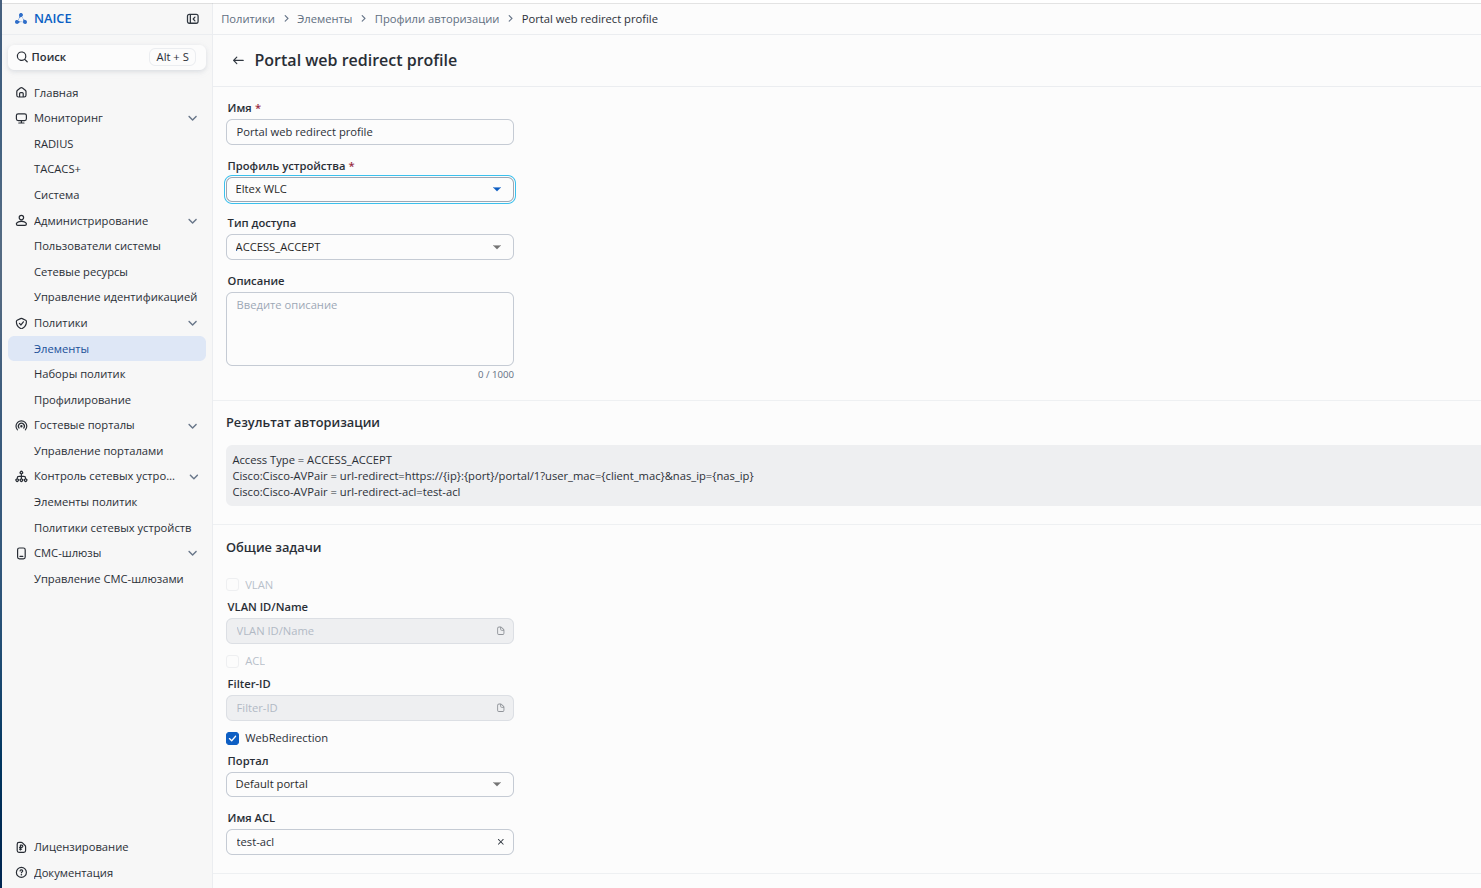The width and height of the screenshot is (1481, 888).
Task: Click the NAICE logo icon
Action: click(21, 19)
